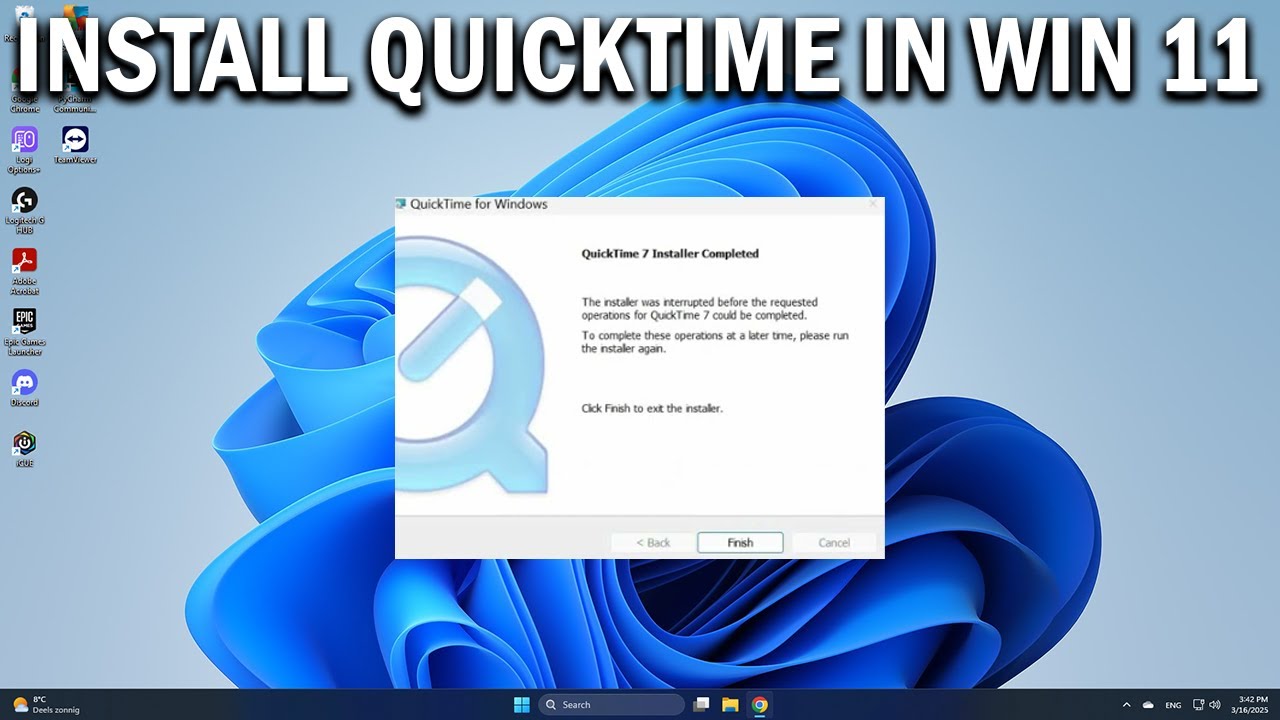
Task: Open Adobe Acrobat desktop shortcut
Action: click(x=24, y=272)
